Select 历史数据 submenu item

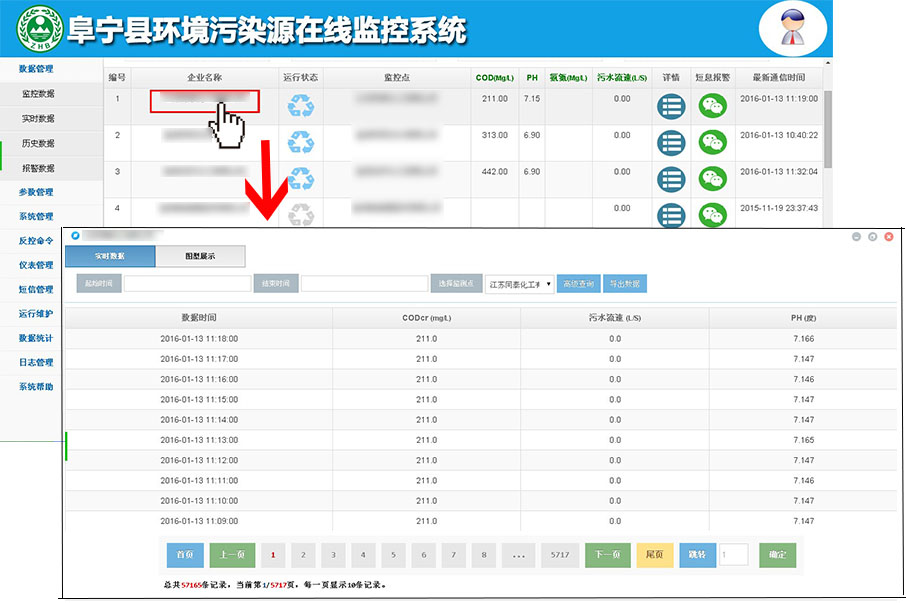[x=38, y=144]
